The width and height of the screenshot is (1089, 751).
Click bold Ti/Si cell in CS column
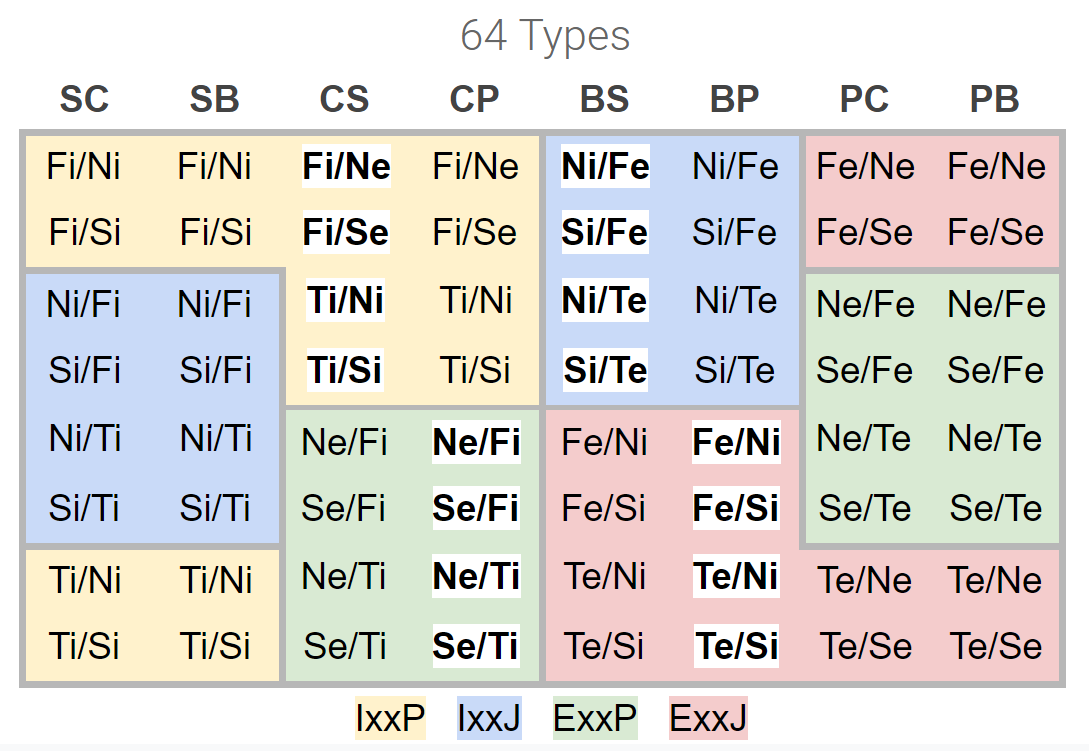(345, 370)
